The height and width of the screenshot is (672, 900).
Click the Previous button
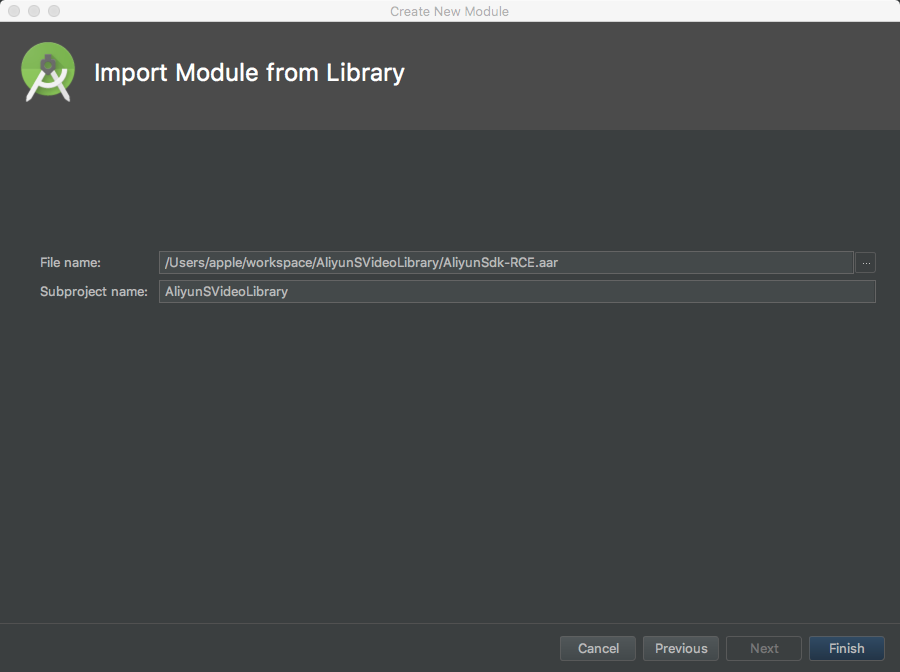coord(681,648)
